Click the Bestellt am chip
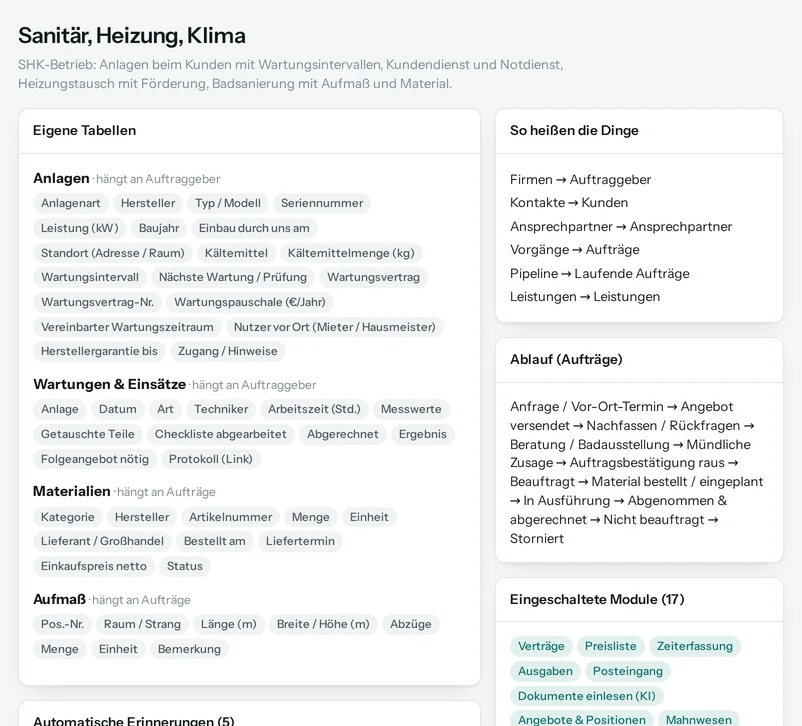Viewport: 802px width, 726px height. 214,541
